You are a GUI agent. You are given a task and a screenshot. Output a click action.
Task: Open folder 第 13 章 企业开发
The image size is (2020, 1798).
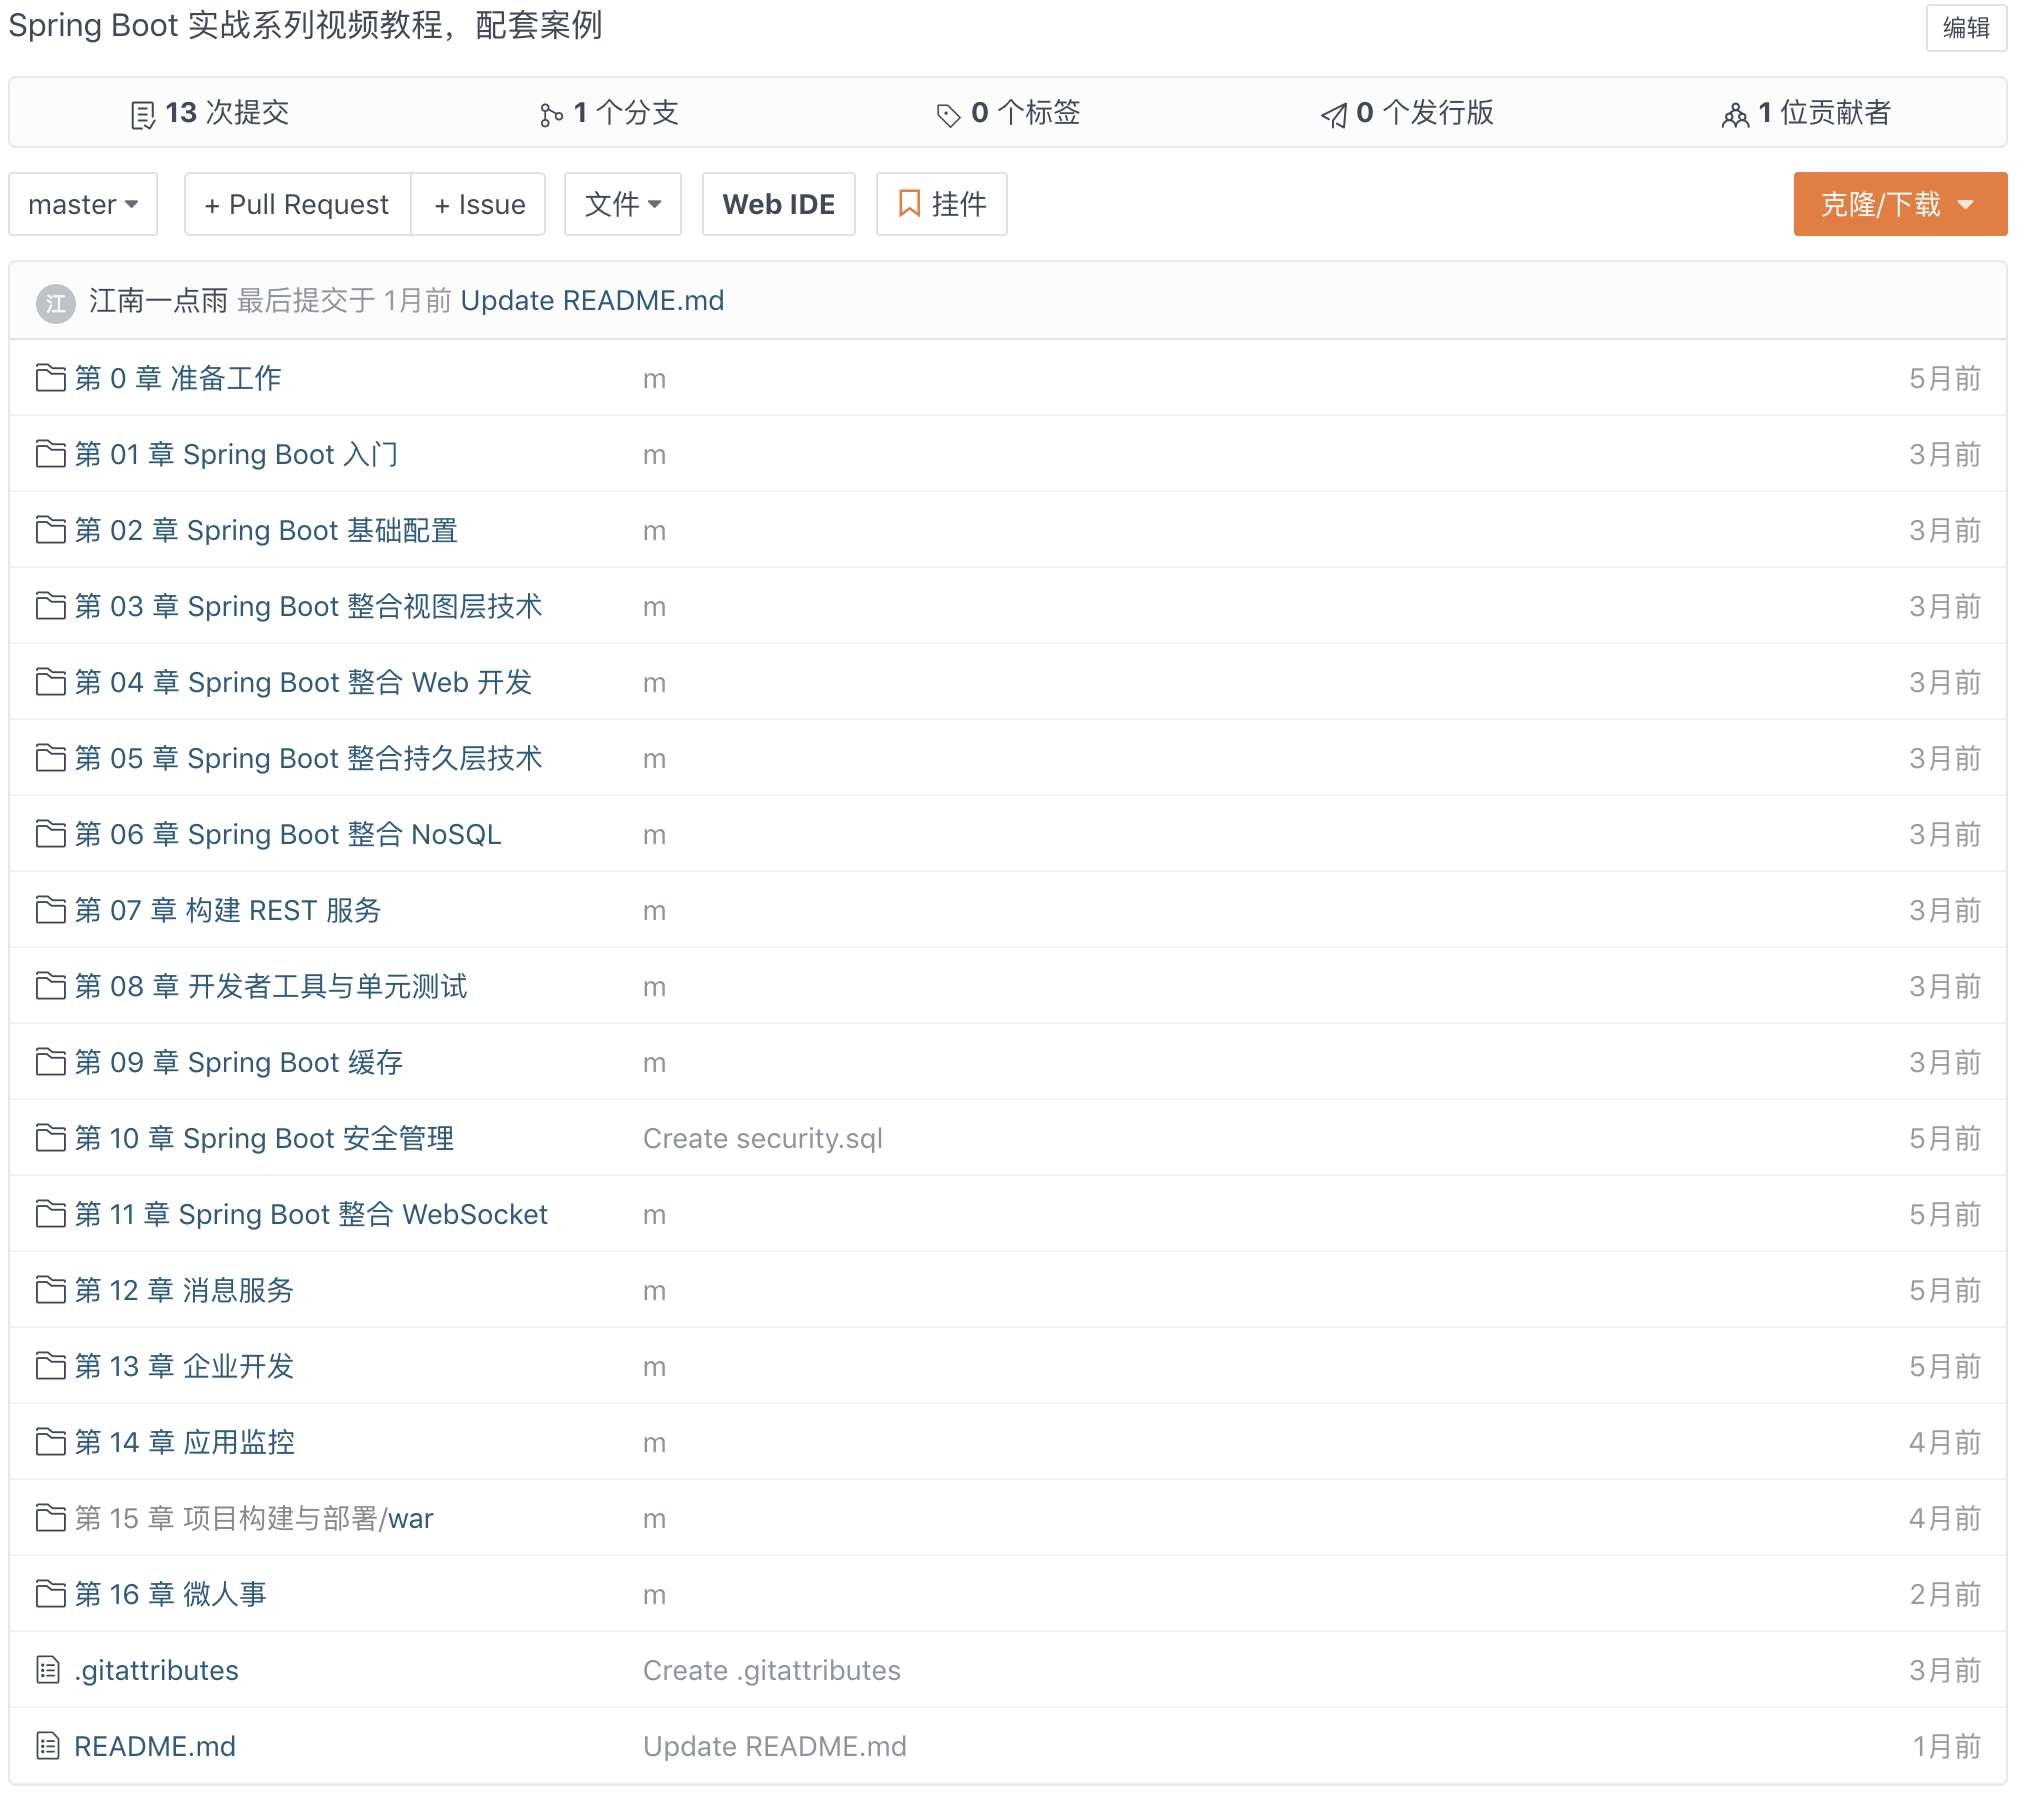(x=184, y=1366)
